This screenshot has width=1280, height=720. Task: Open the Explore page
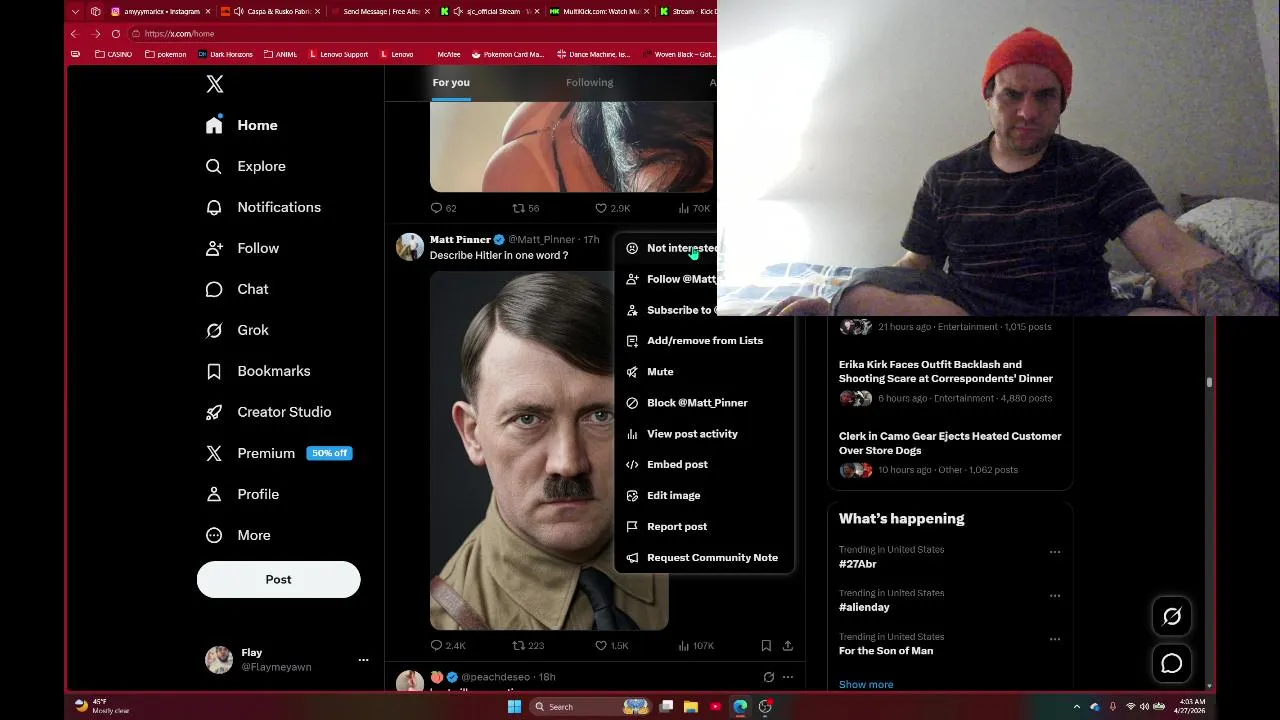[246, 166]
